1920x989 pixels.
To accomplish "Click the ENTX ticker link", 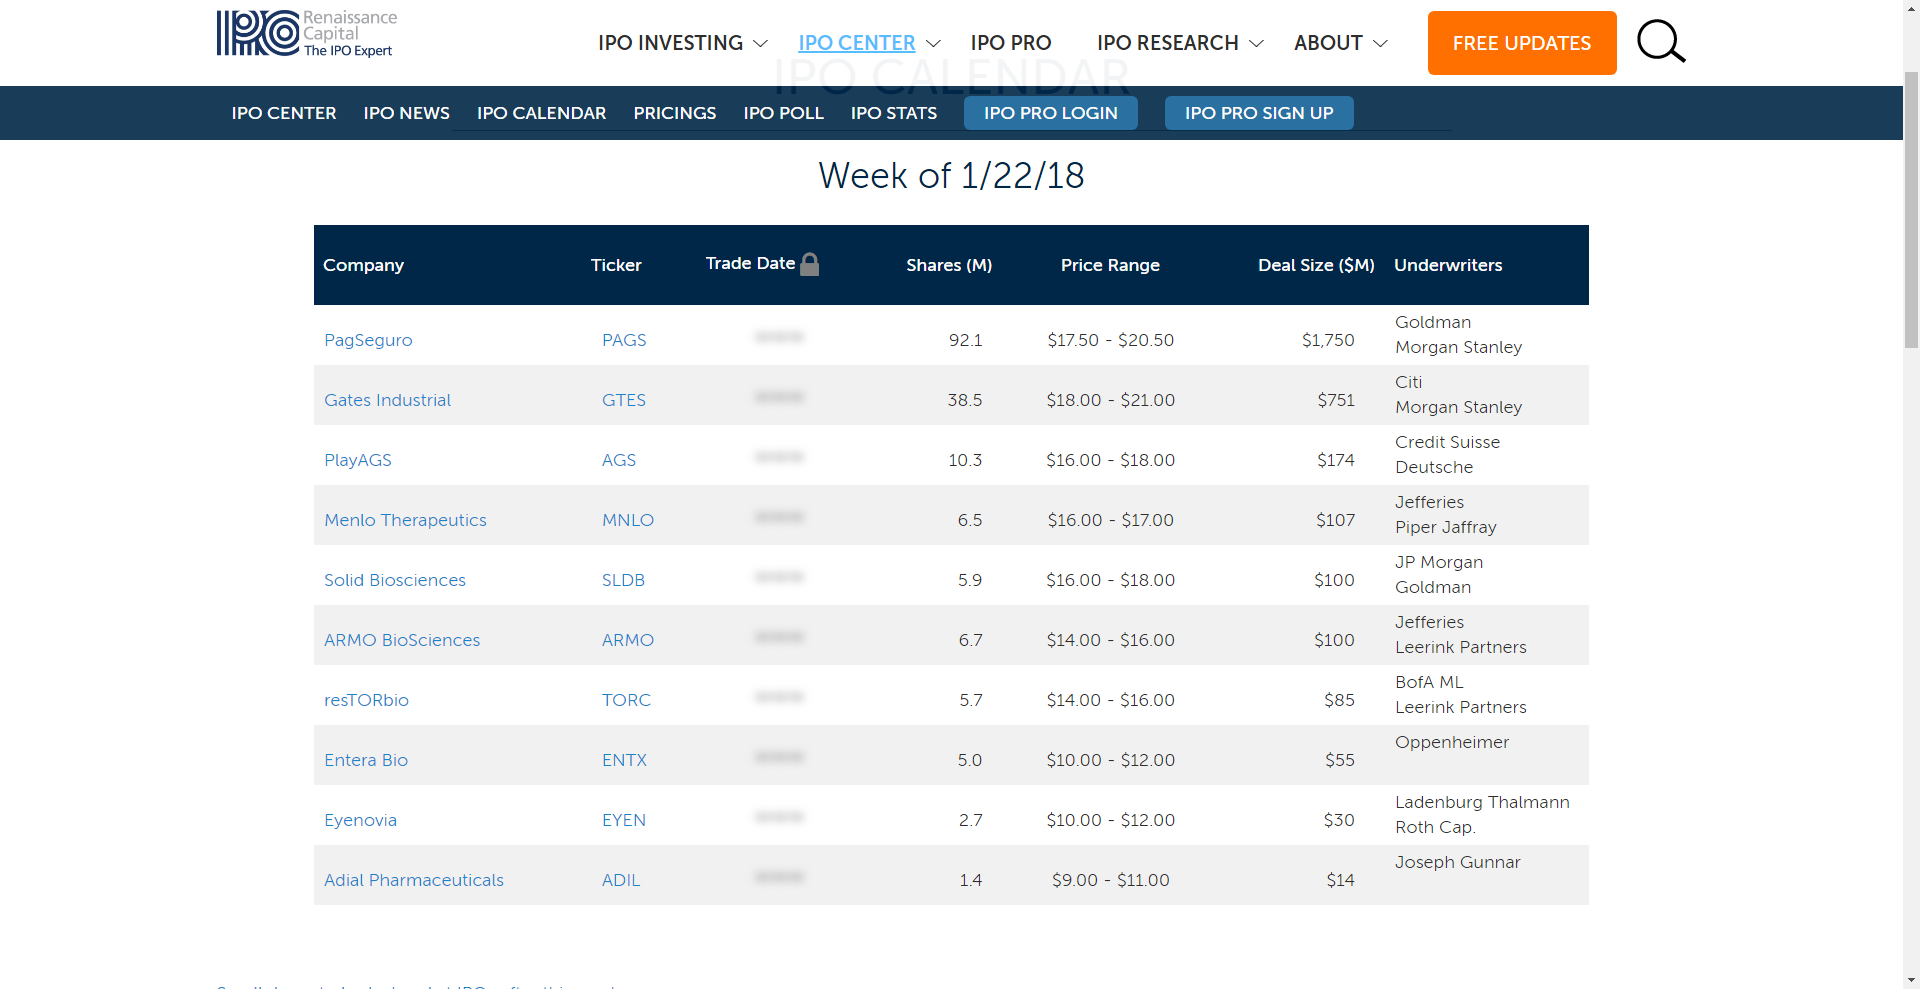I will [624, 760].
